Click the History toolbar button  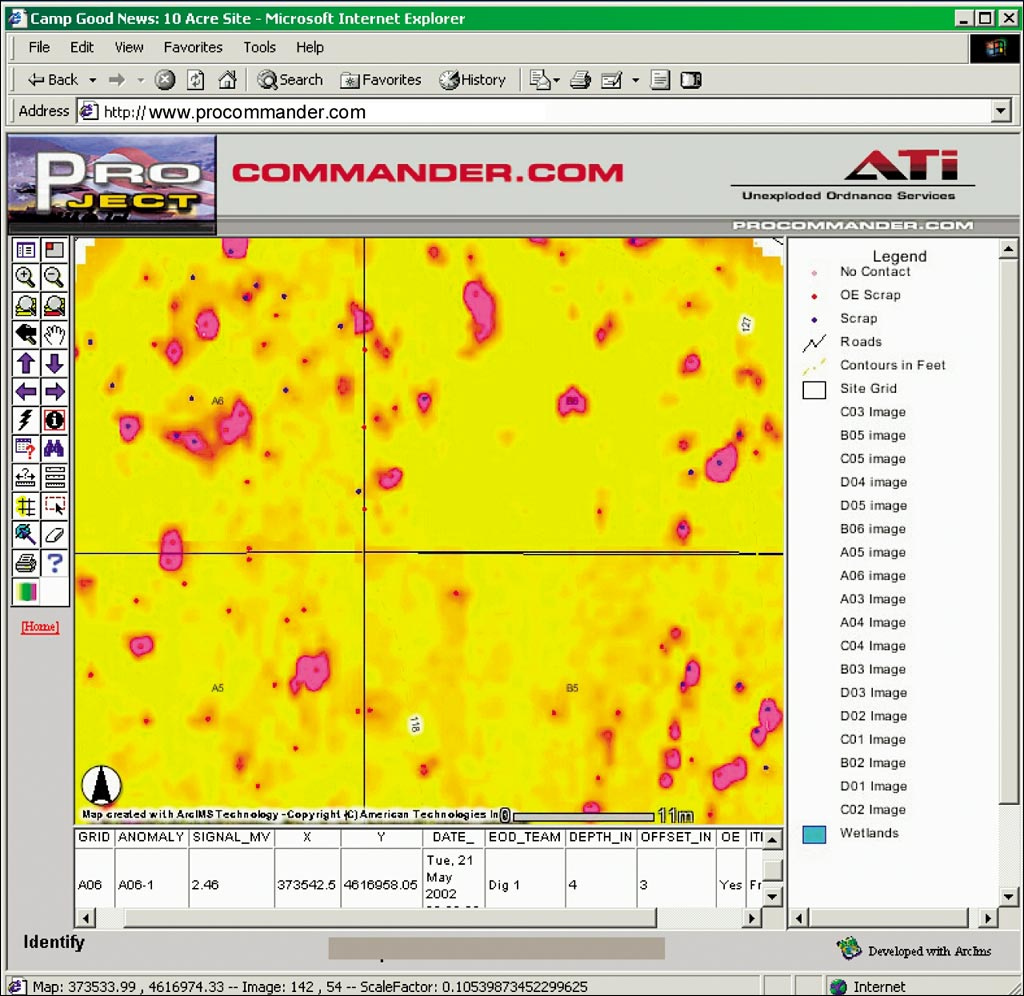[473, 80]
